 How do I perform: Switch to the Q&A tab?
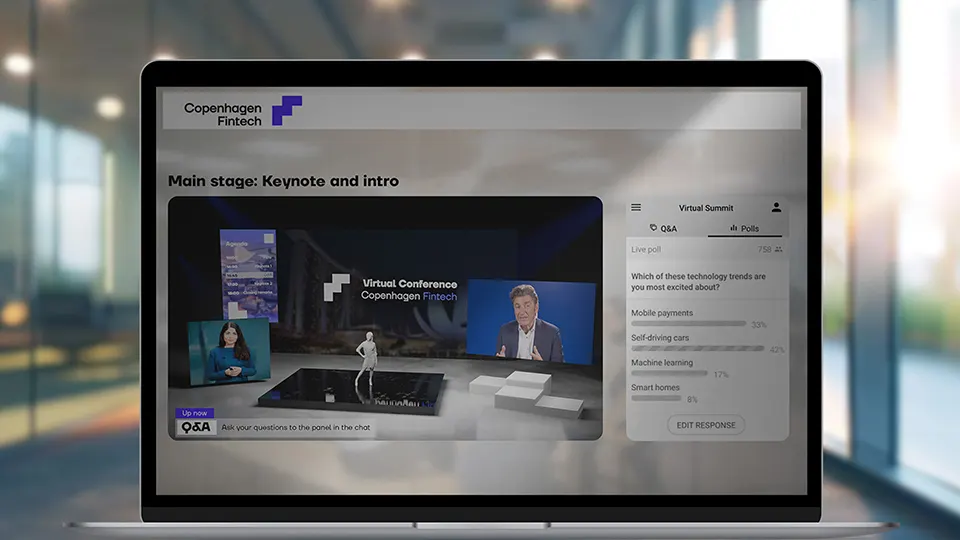point(664,228)
